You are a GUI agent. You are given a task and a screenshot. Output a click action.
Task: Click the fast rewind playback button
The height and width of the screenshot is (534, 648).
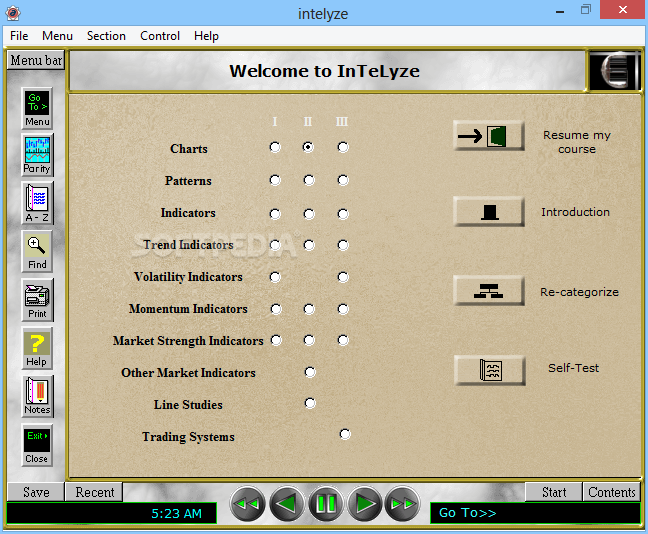pyautogui.click(x=247, y=504)
